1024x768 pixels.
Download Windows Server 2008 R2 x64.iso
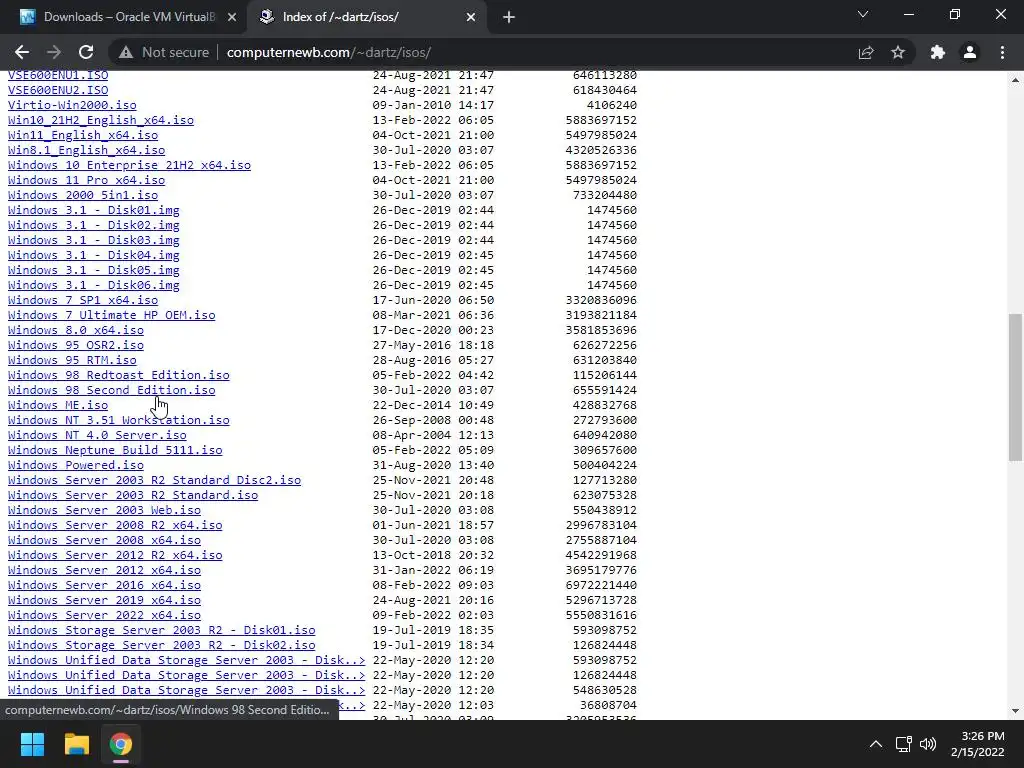pos(115,526)
